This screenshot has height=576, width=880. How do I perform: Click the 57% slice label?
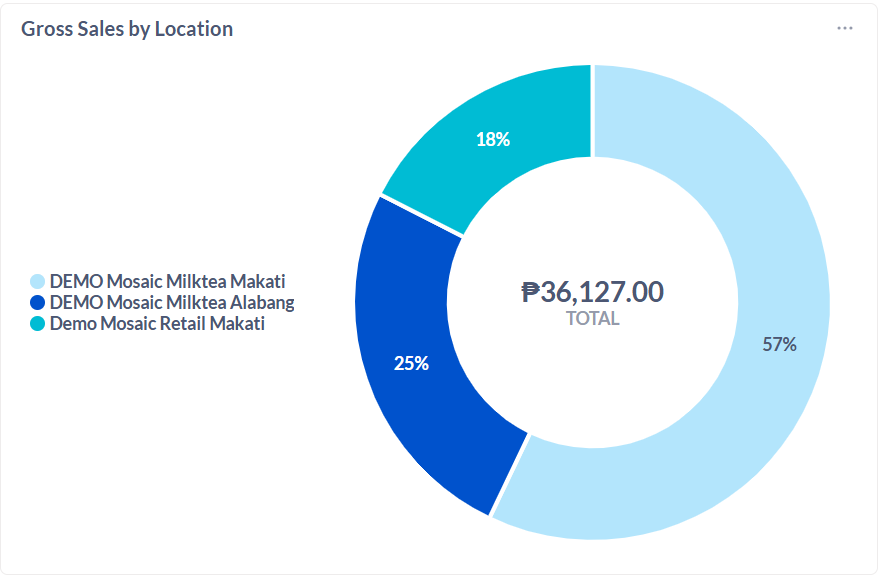779,345
